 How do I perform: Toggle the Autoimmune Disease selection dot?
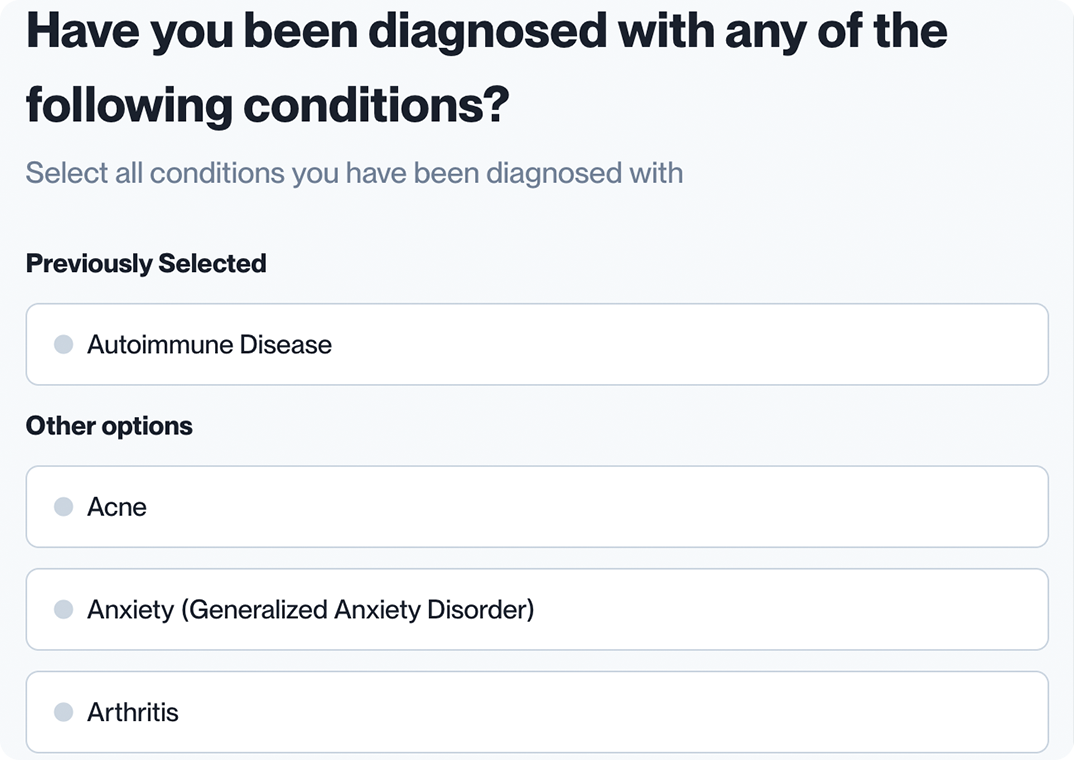(x=64, y=345)
